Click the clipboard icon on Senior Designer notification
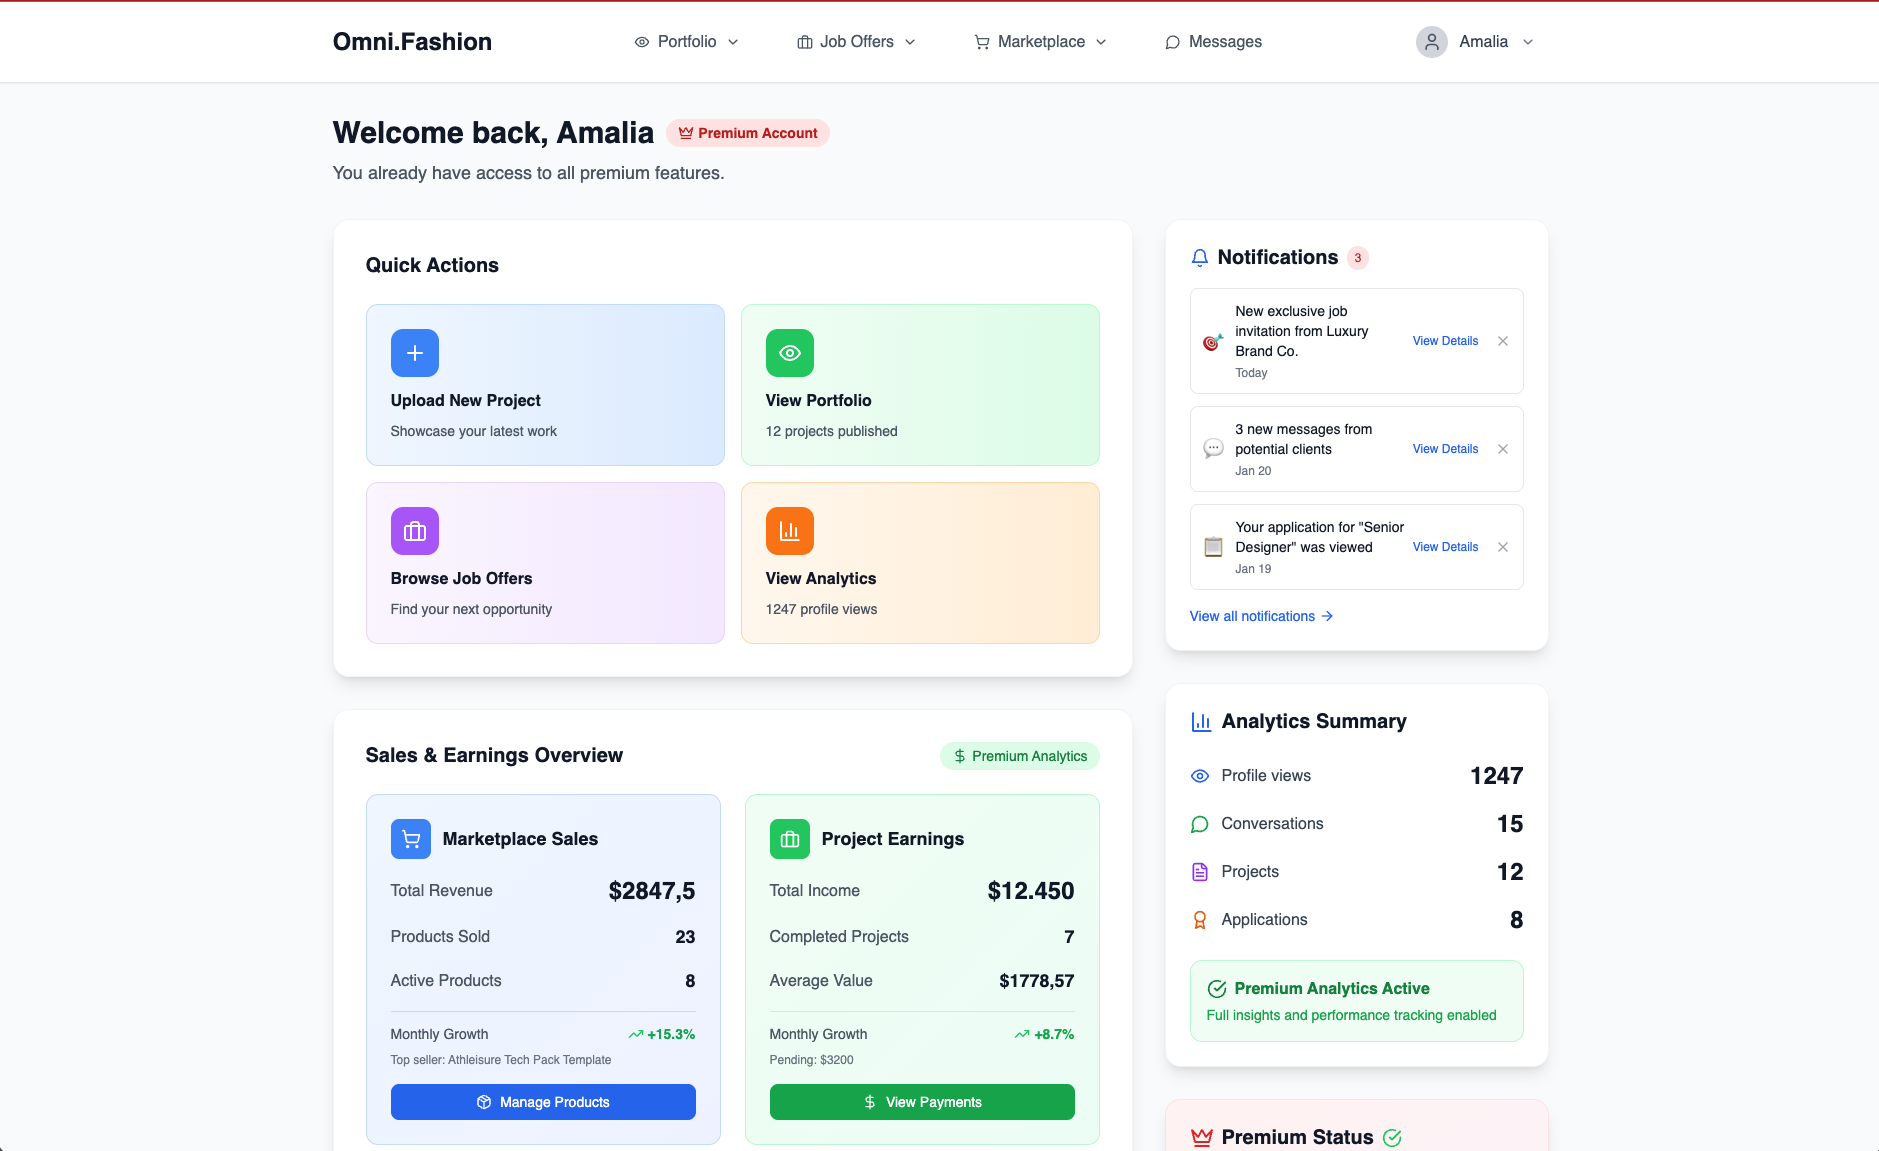This screenshot has width=1879, height=1151. tap(1213, 547)
